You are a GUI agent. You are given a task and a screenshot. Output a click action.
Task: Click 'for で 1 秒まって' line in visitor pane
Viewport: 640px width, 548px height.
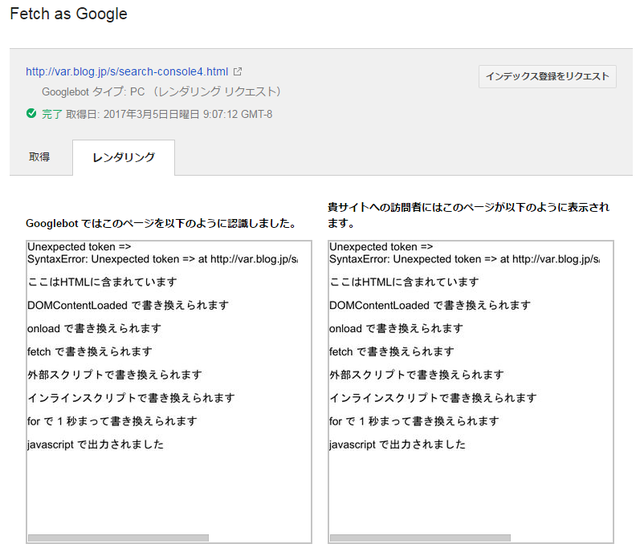[414, 422]
